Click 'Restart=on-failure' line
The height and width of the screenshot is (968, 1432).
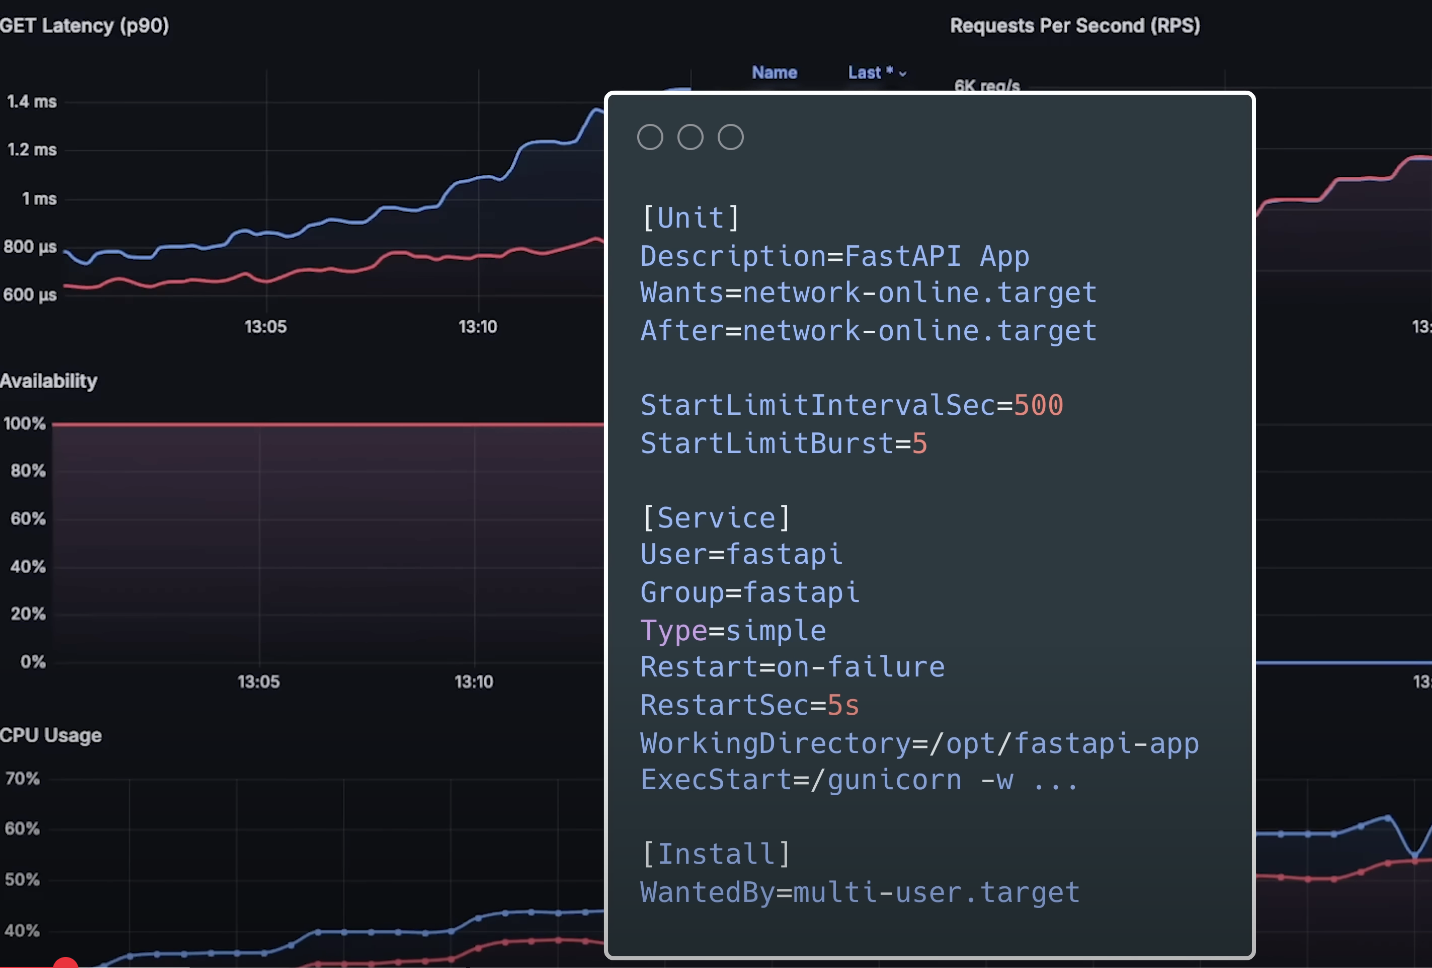coord(793,667)
